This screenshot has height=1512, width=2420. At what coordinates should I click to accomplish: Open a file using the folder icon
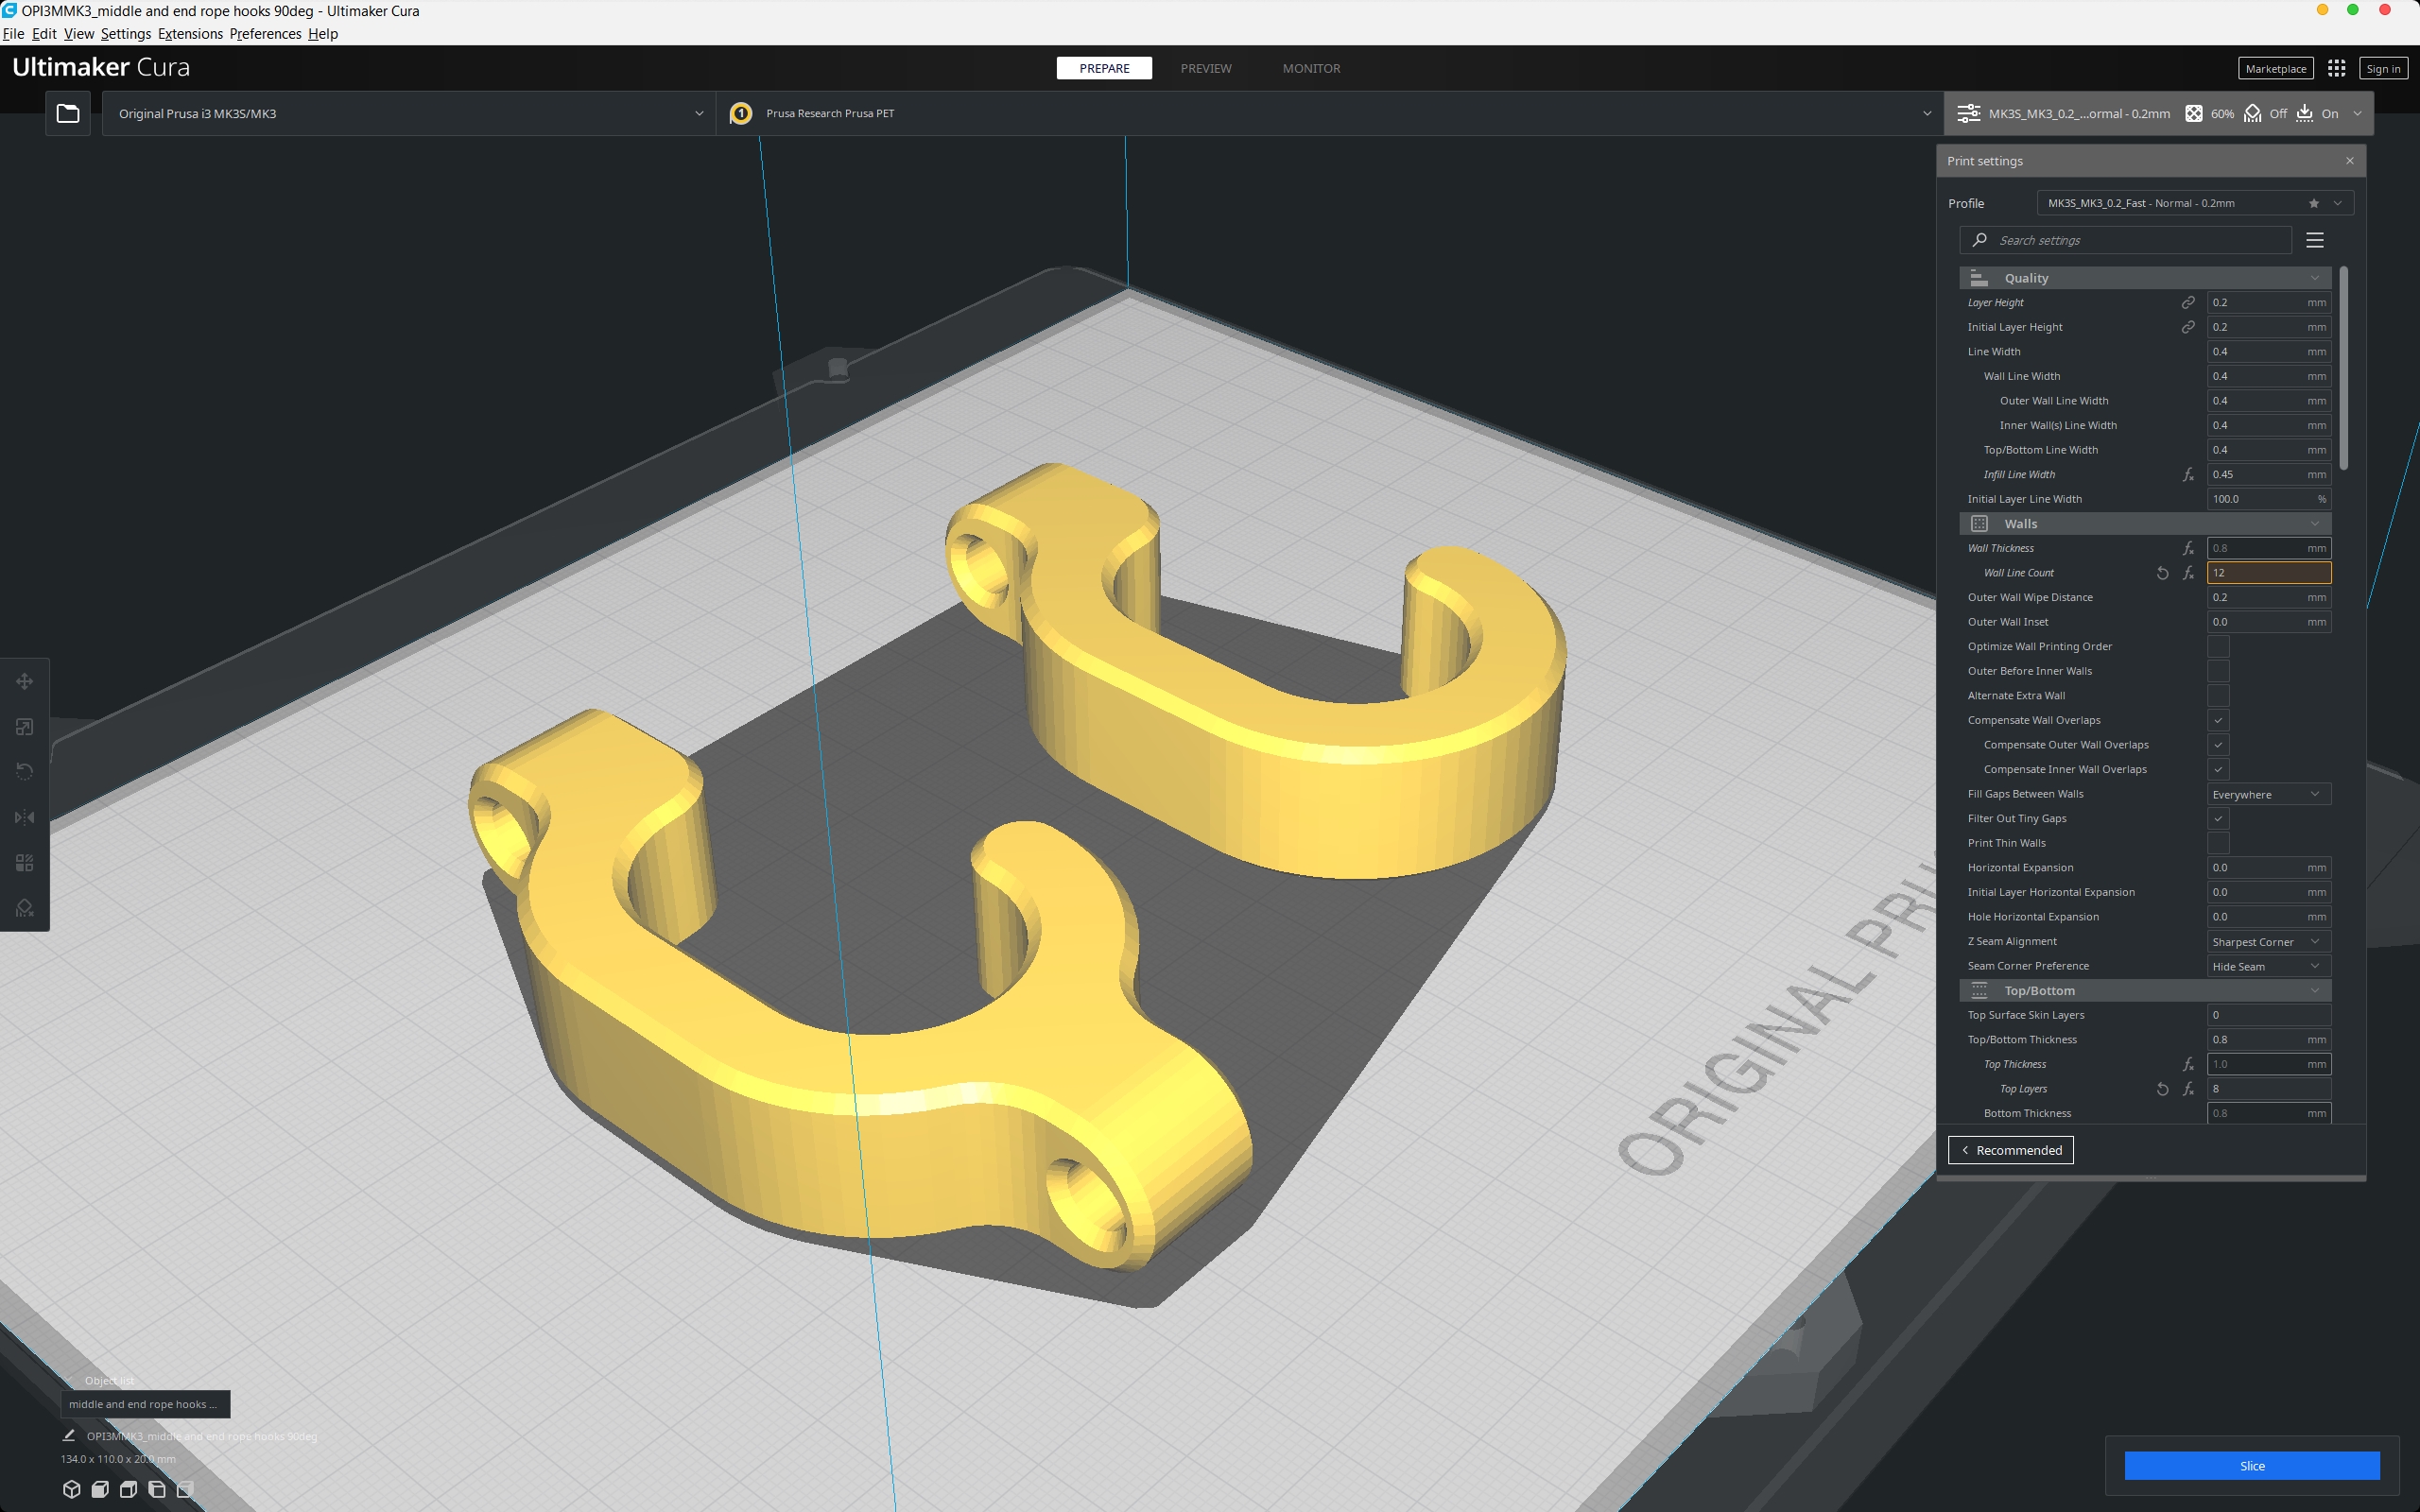click(x=67, y=112)
